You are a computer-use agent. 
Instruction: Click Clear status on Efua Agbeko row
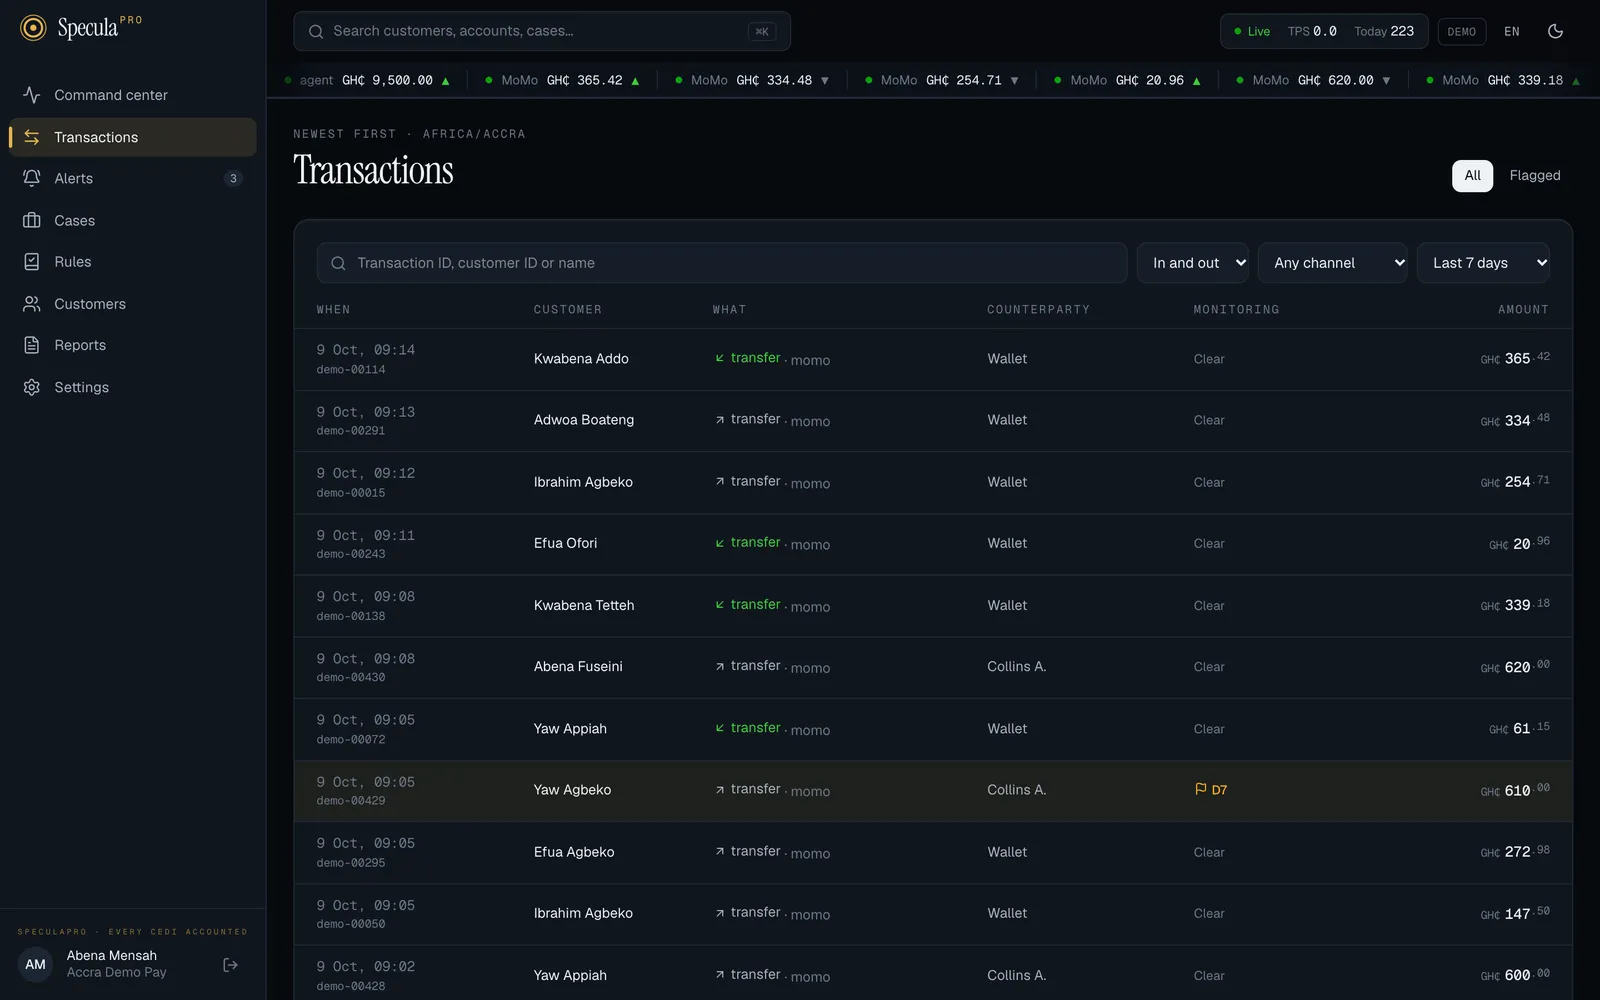(1209, 852)
